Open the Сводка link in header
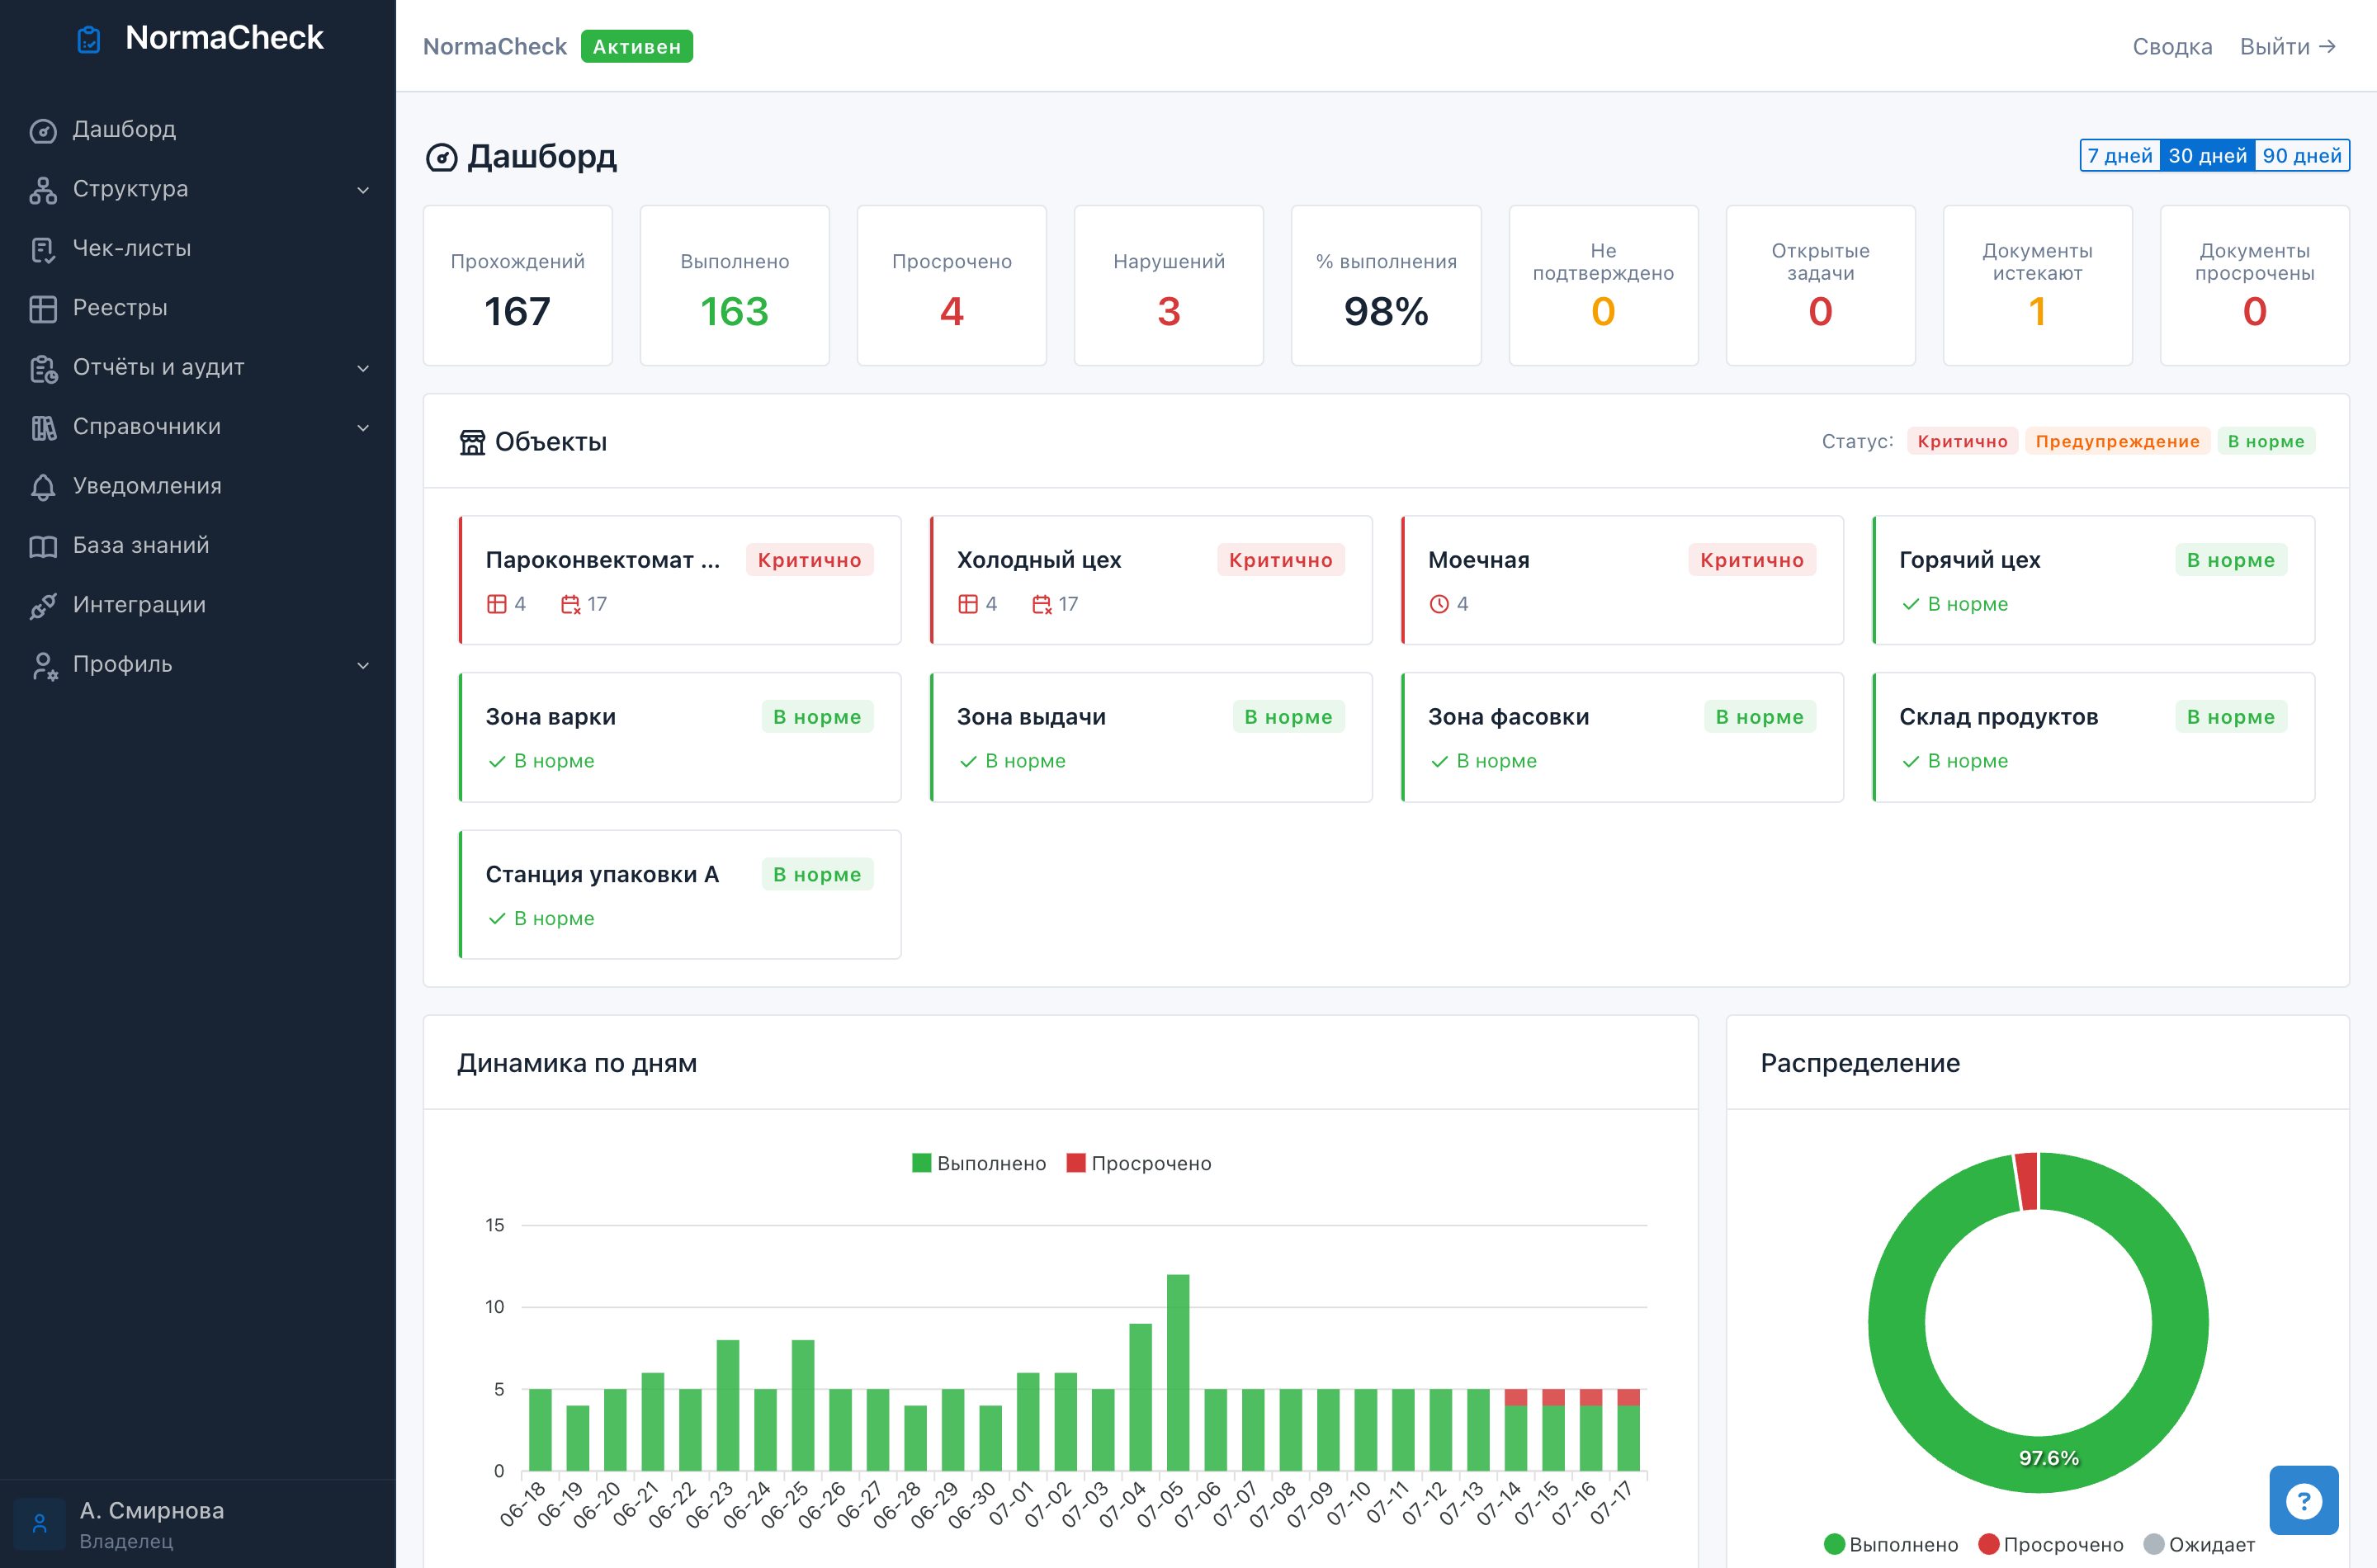 tap(2172, 47)
